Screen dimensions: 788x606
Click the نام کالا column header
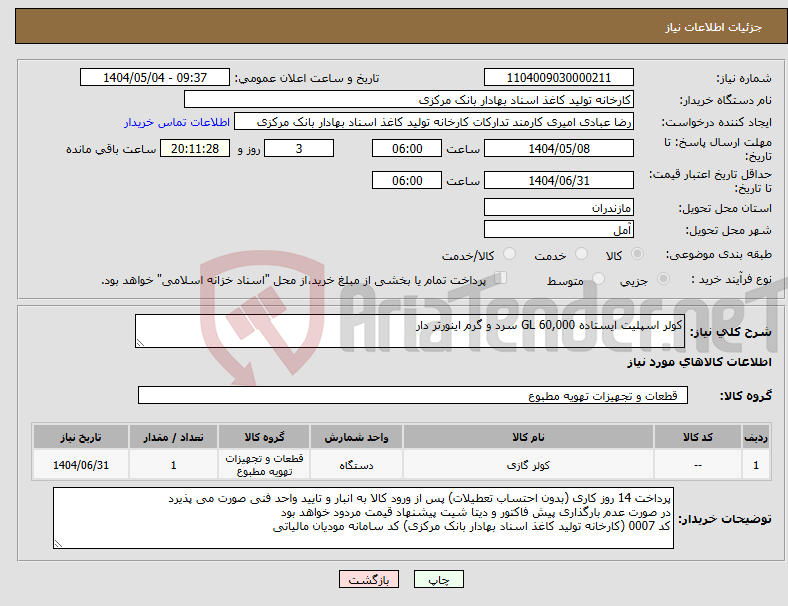click(528, 437)
